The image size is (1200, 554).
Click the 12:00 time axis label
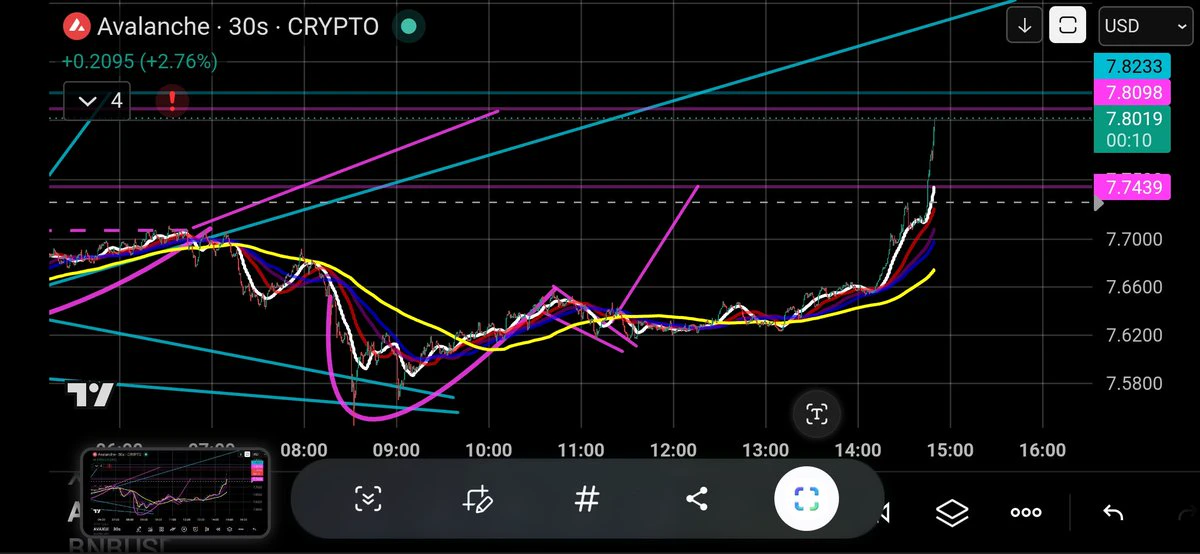[673, 451]
